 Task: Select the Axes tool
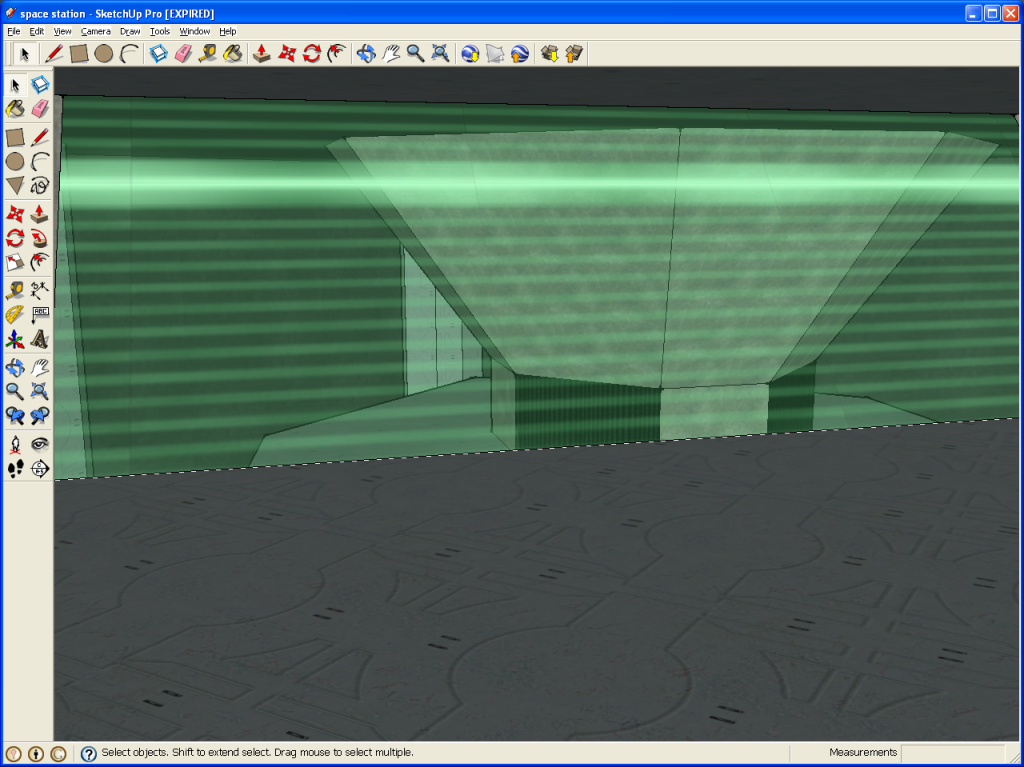tap(15, 339)
